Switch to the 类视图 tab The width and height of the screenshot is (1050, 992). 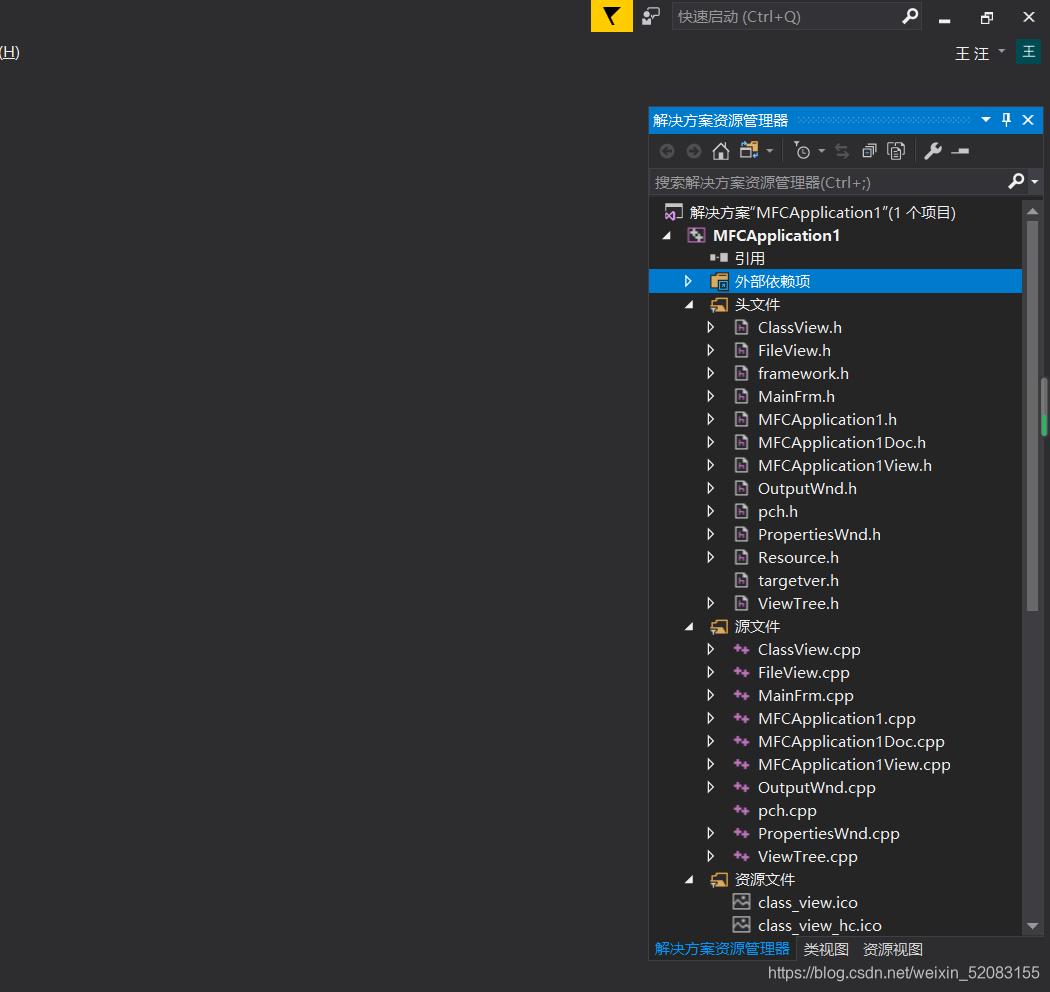(x=826, y=949)
